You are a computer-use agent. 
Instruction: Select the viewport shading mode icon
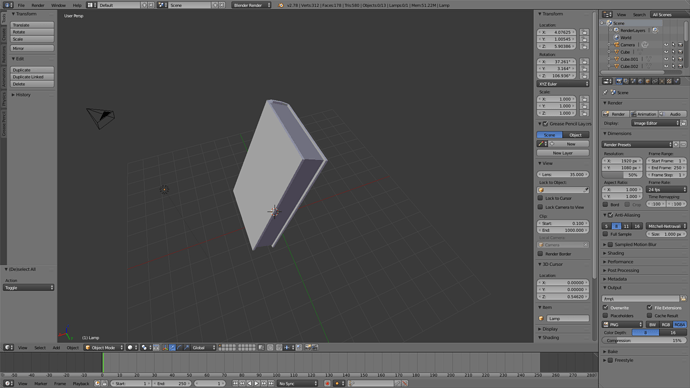(131, 348)
